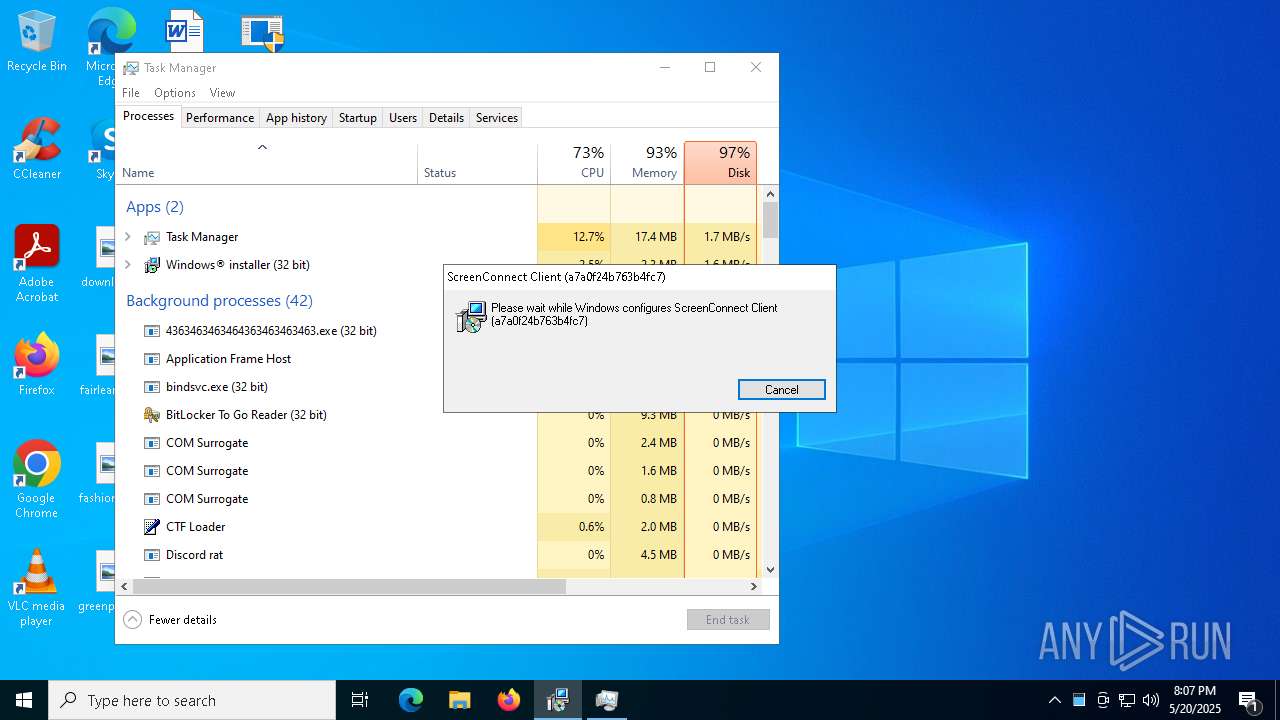Screen dimensions: 1280x720
Task: Click the Windows installer taskbar icon
Action: click(558, 700)
